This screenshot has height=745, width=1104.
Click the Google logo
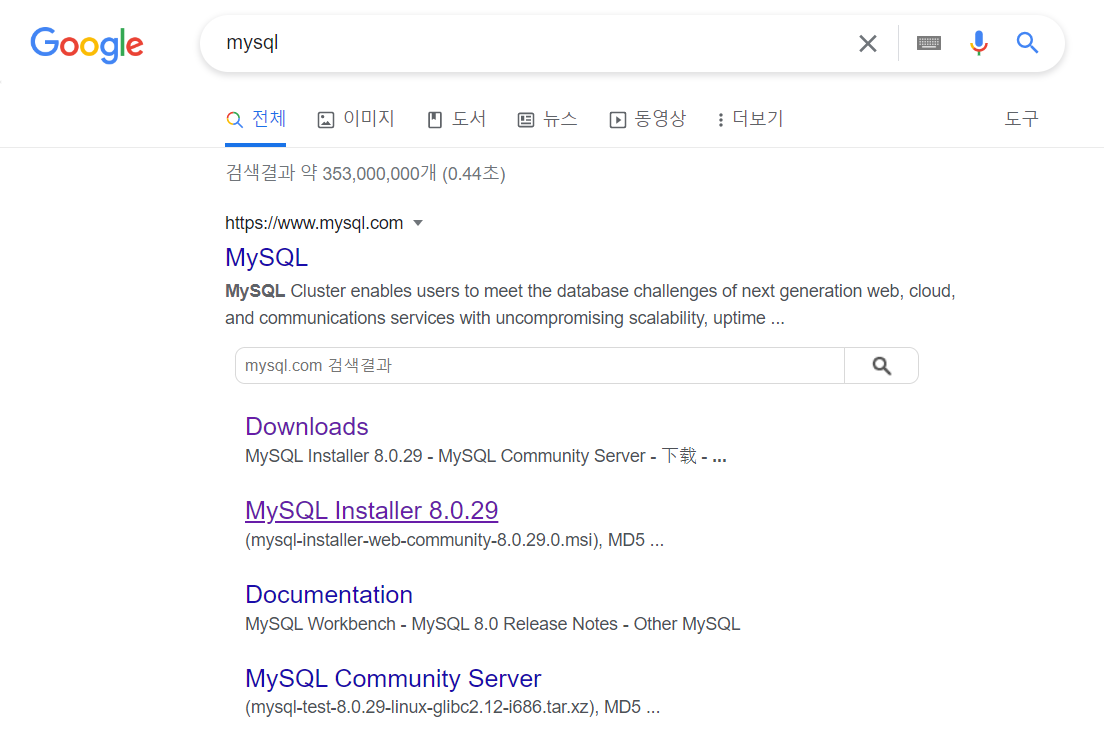click(x=87, y=45)
